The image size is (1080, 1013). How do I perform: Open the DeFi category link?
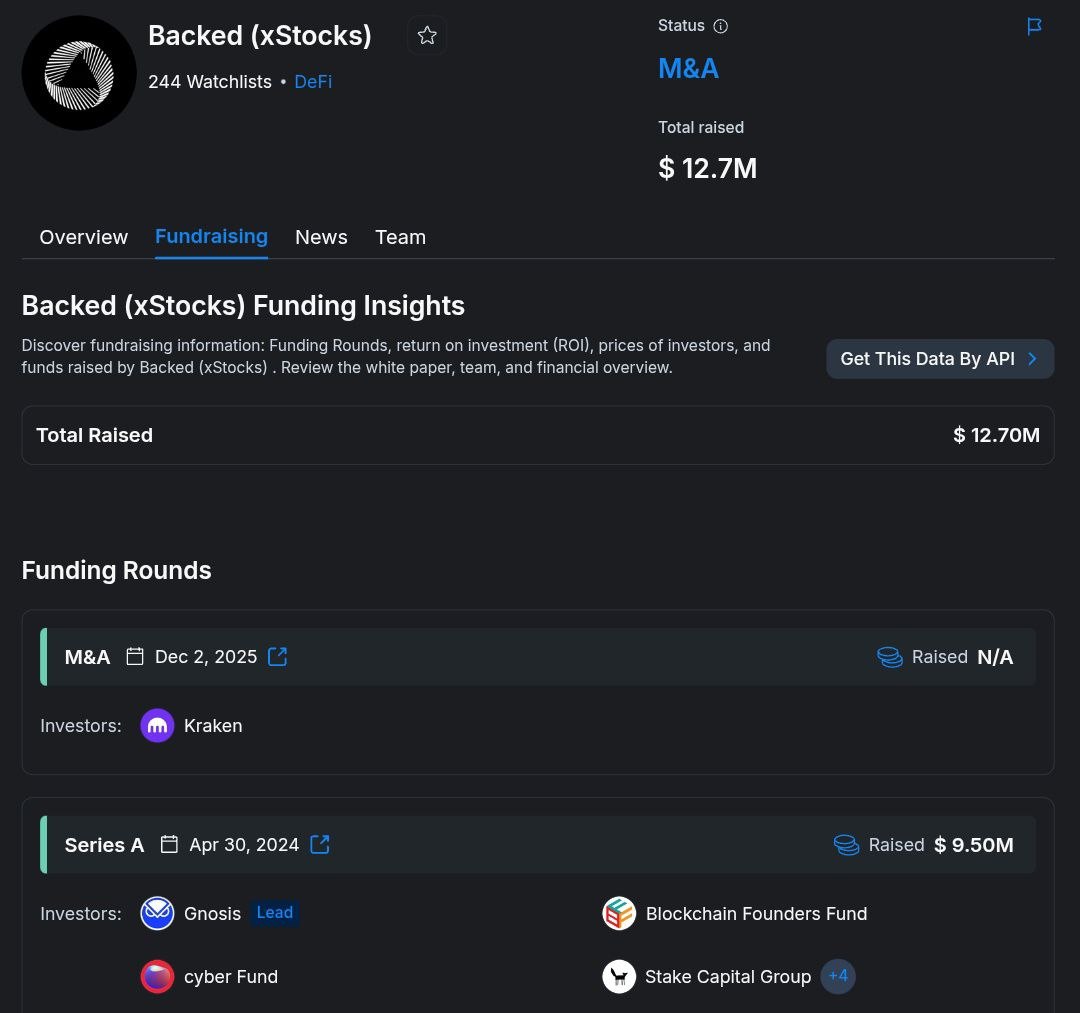point(313,82)
